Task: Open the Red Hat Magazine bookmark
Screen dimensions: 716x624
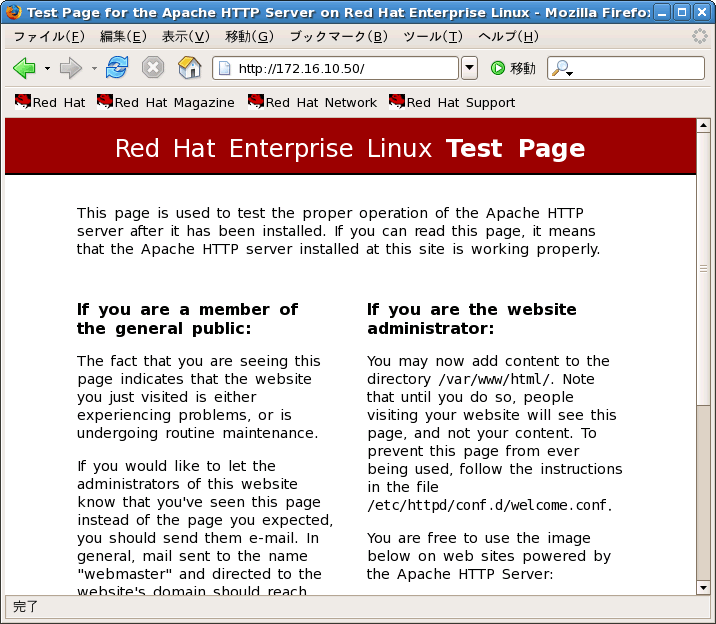Action: click(x=166, y=102)
